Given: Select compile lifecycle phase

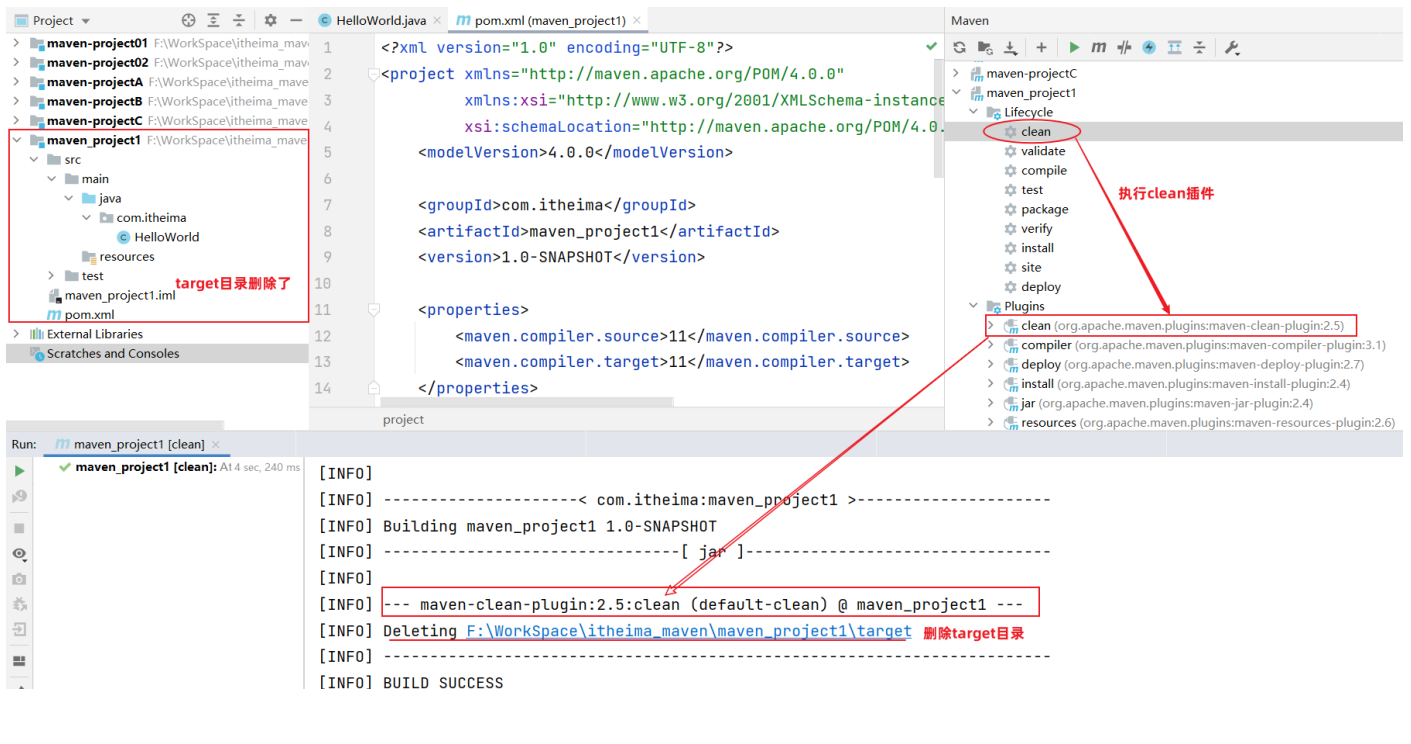Looking at the screenshot, I should click(1036, 171).
